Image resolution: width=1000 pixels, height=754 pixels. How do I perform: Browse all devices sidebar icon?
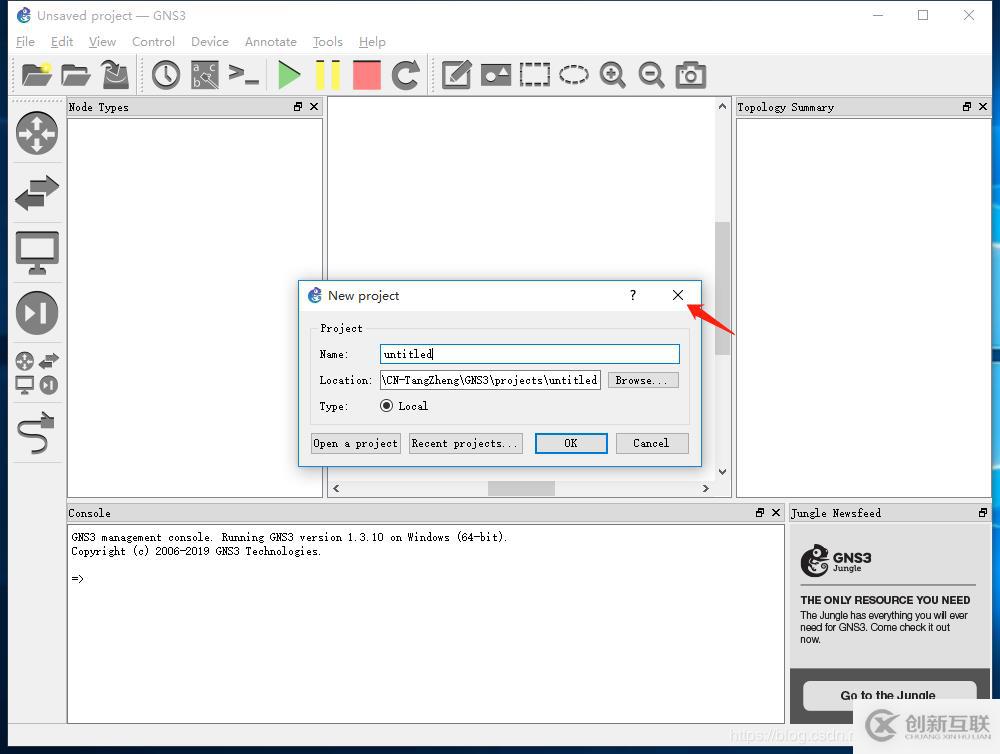tap(37, 373)
